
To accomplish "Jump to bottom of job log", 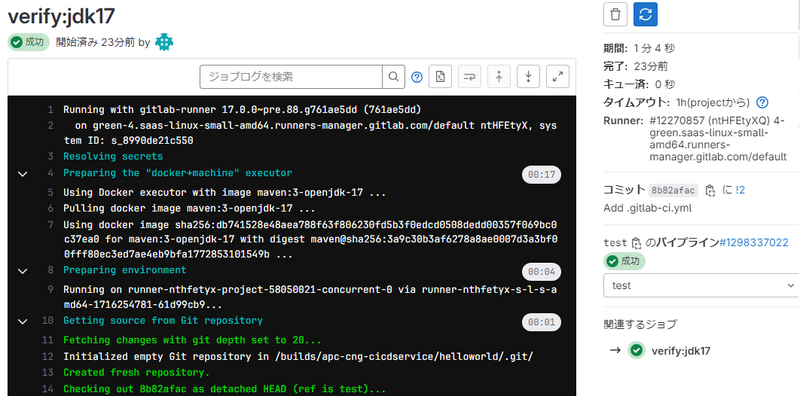I will tap(529, 77).
